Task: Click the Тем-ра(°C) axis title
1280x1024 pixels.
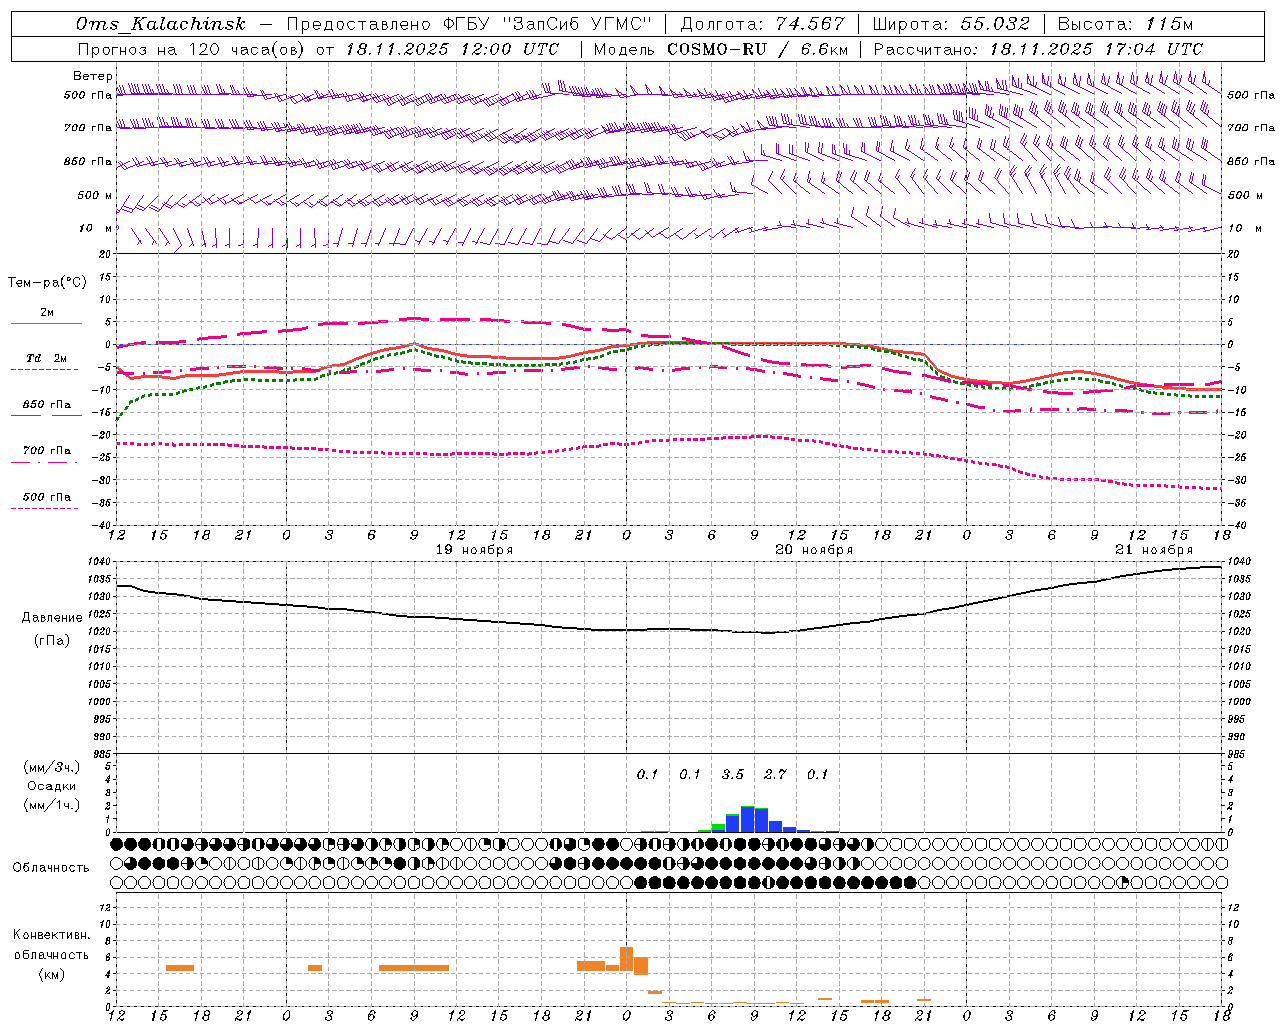Action: pyautogui.click(x=47, y=283)
